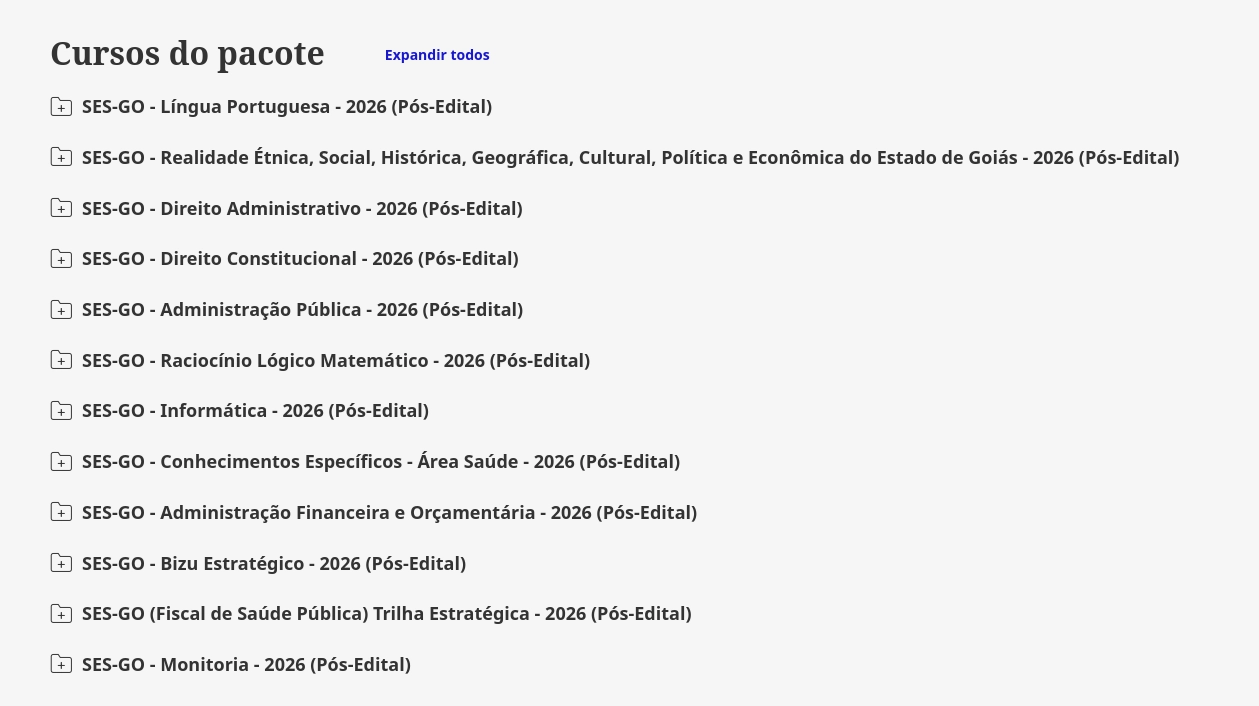Click folder-plus icon next to Bizu Estratégico
This screenshot has height=706, width=1259.
click(61, 563)
